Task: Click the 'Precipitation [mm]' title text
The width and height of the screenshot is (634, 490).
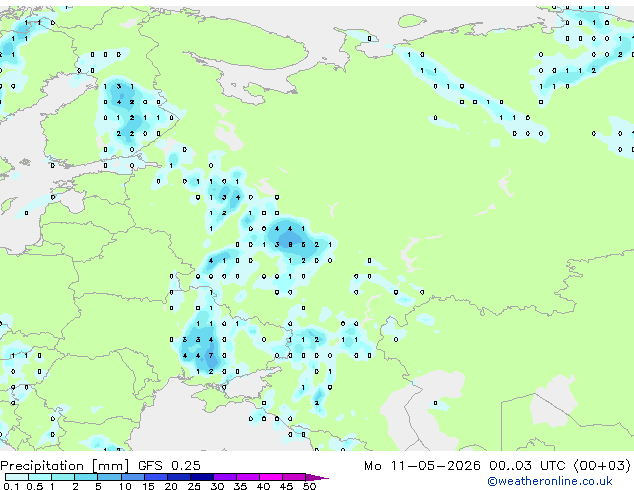Action: (65, 466)
